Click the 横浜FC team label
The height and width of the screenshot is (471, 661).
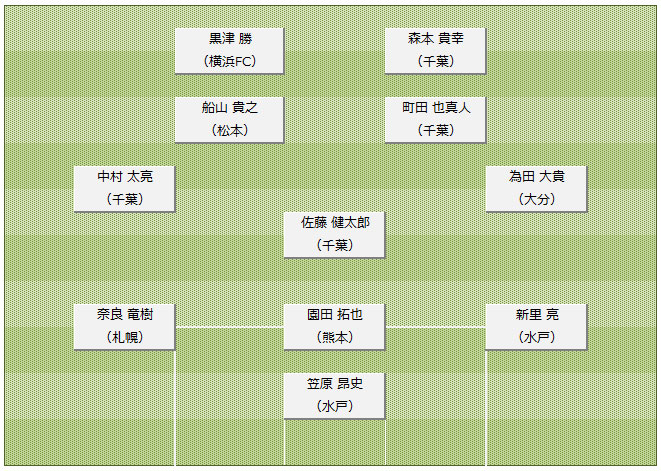point(229,61)
